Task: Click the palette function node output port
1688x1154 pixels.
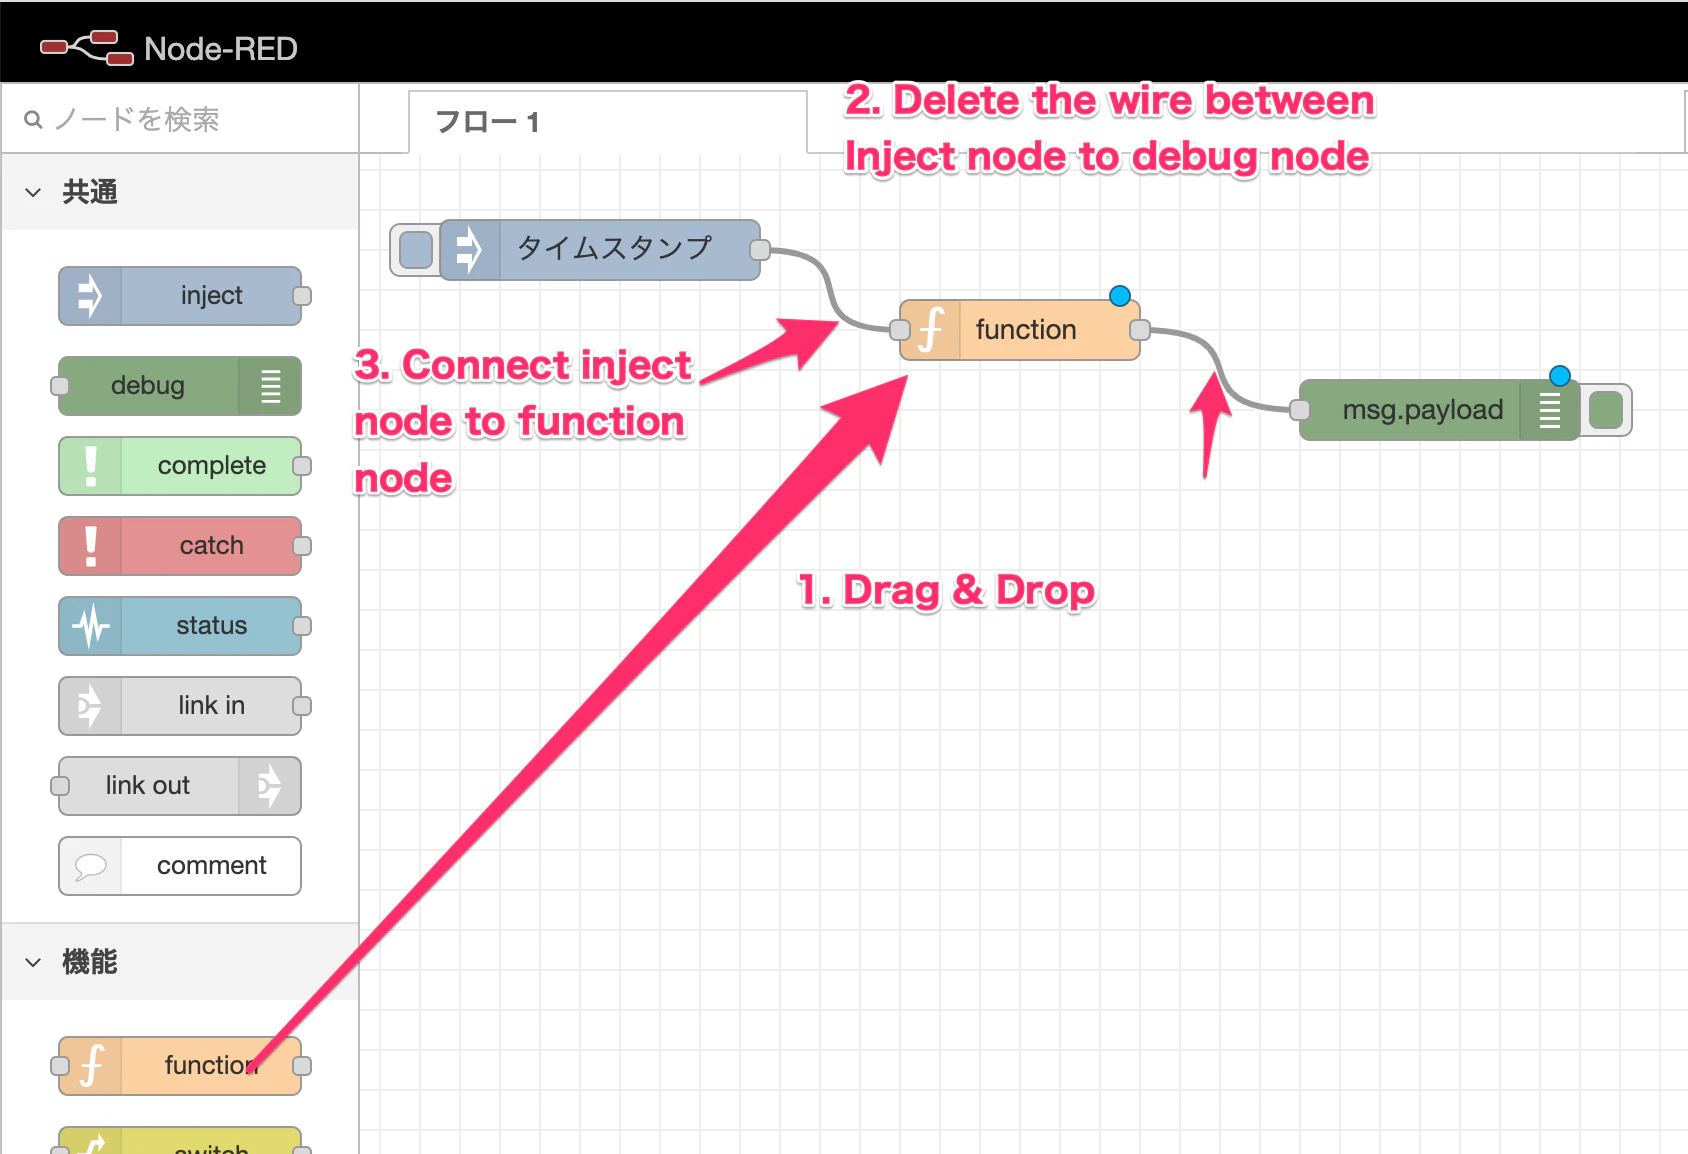Action: pyautogui.click(x=302, y=1066)
